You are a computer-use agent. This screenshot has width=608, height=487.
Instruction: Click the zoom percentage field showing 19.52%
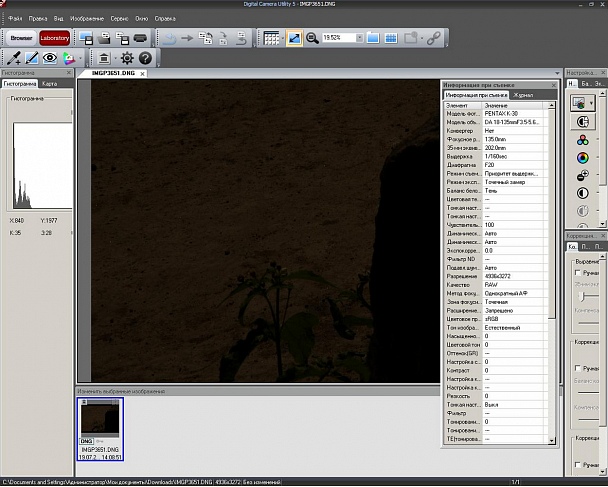tap(339, 38)
